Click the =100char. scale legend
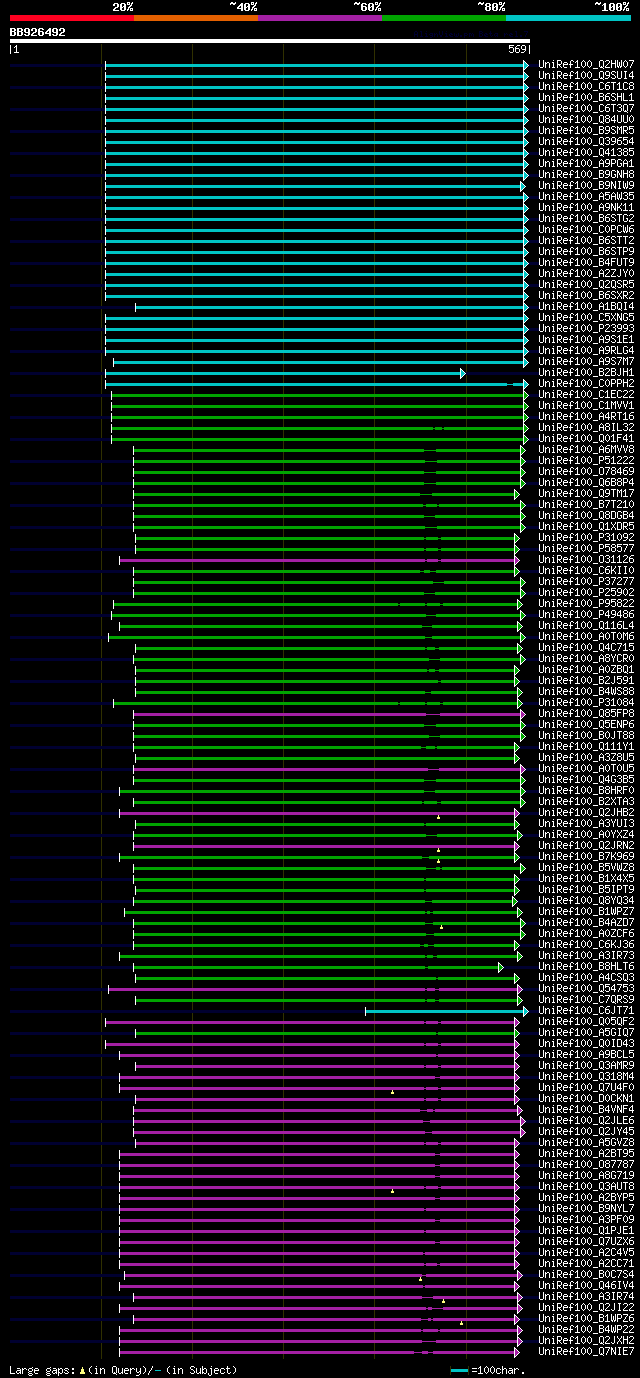This screenshot has width=640, height=1378. 487,1370
